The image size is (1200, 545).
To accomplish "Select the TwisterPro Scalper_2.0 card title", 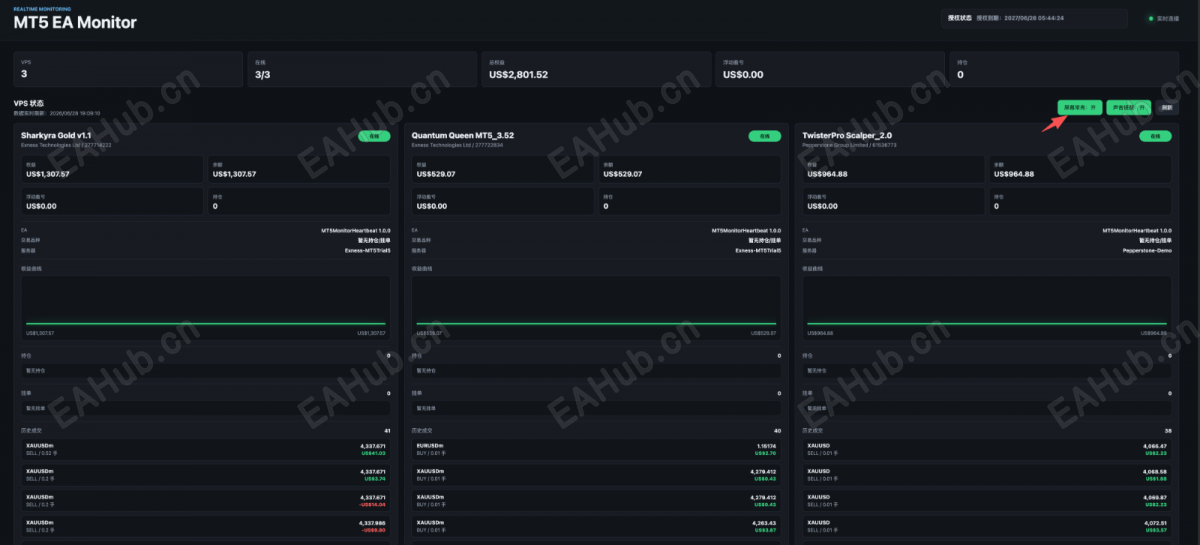I will click(x=847, y=134).
